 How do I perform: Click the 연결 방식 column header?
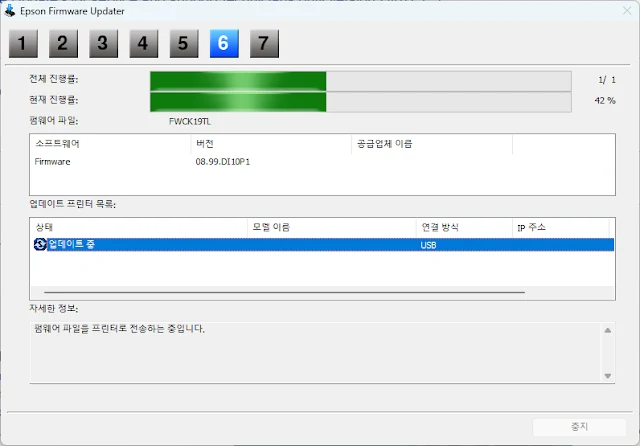pos(463,228)
